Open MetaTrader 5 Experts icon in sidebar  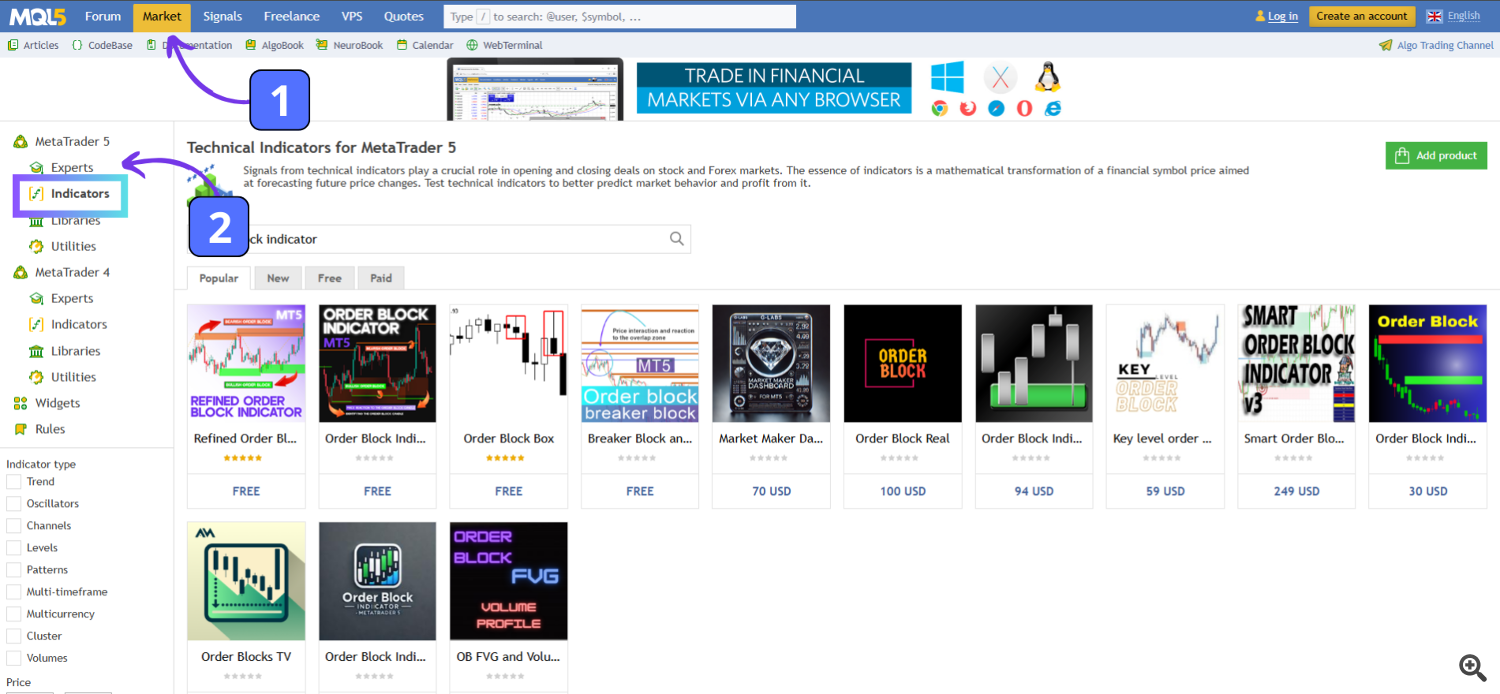pos(37,168)
